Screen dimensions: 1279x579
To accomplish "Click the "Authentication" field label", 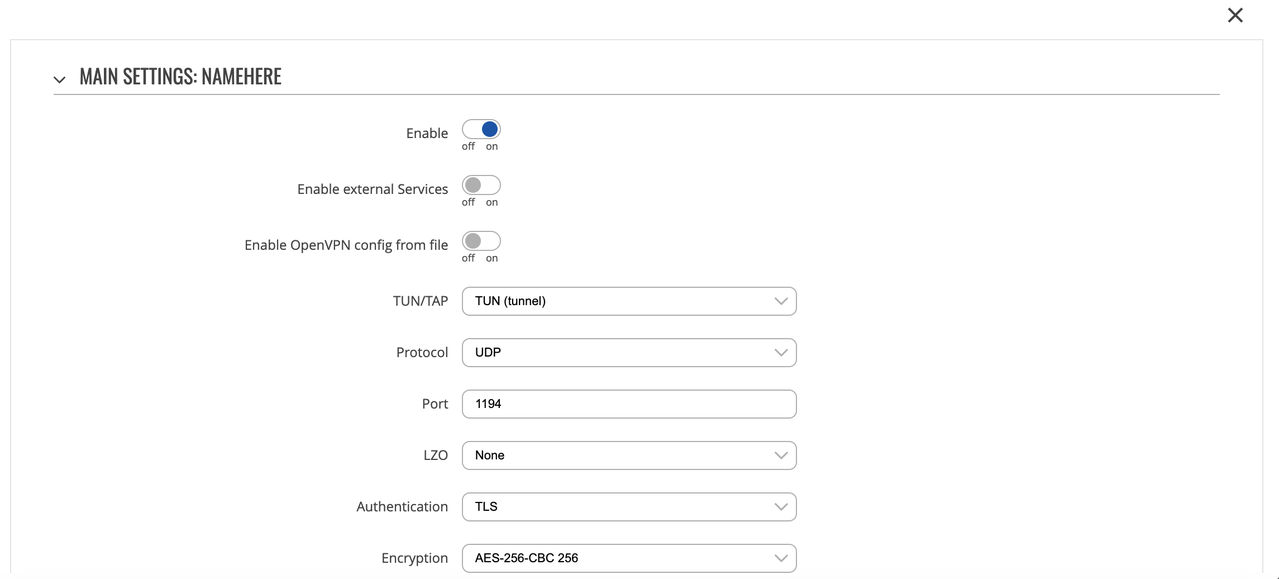I will pos(402,507).
